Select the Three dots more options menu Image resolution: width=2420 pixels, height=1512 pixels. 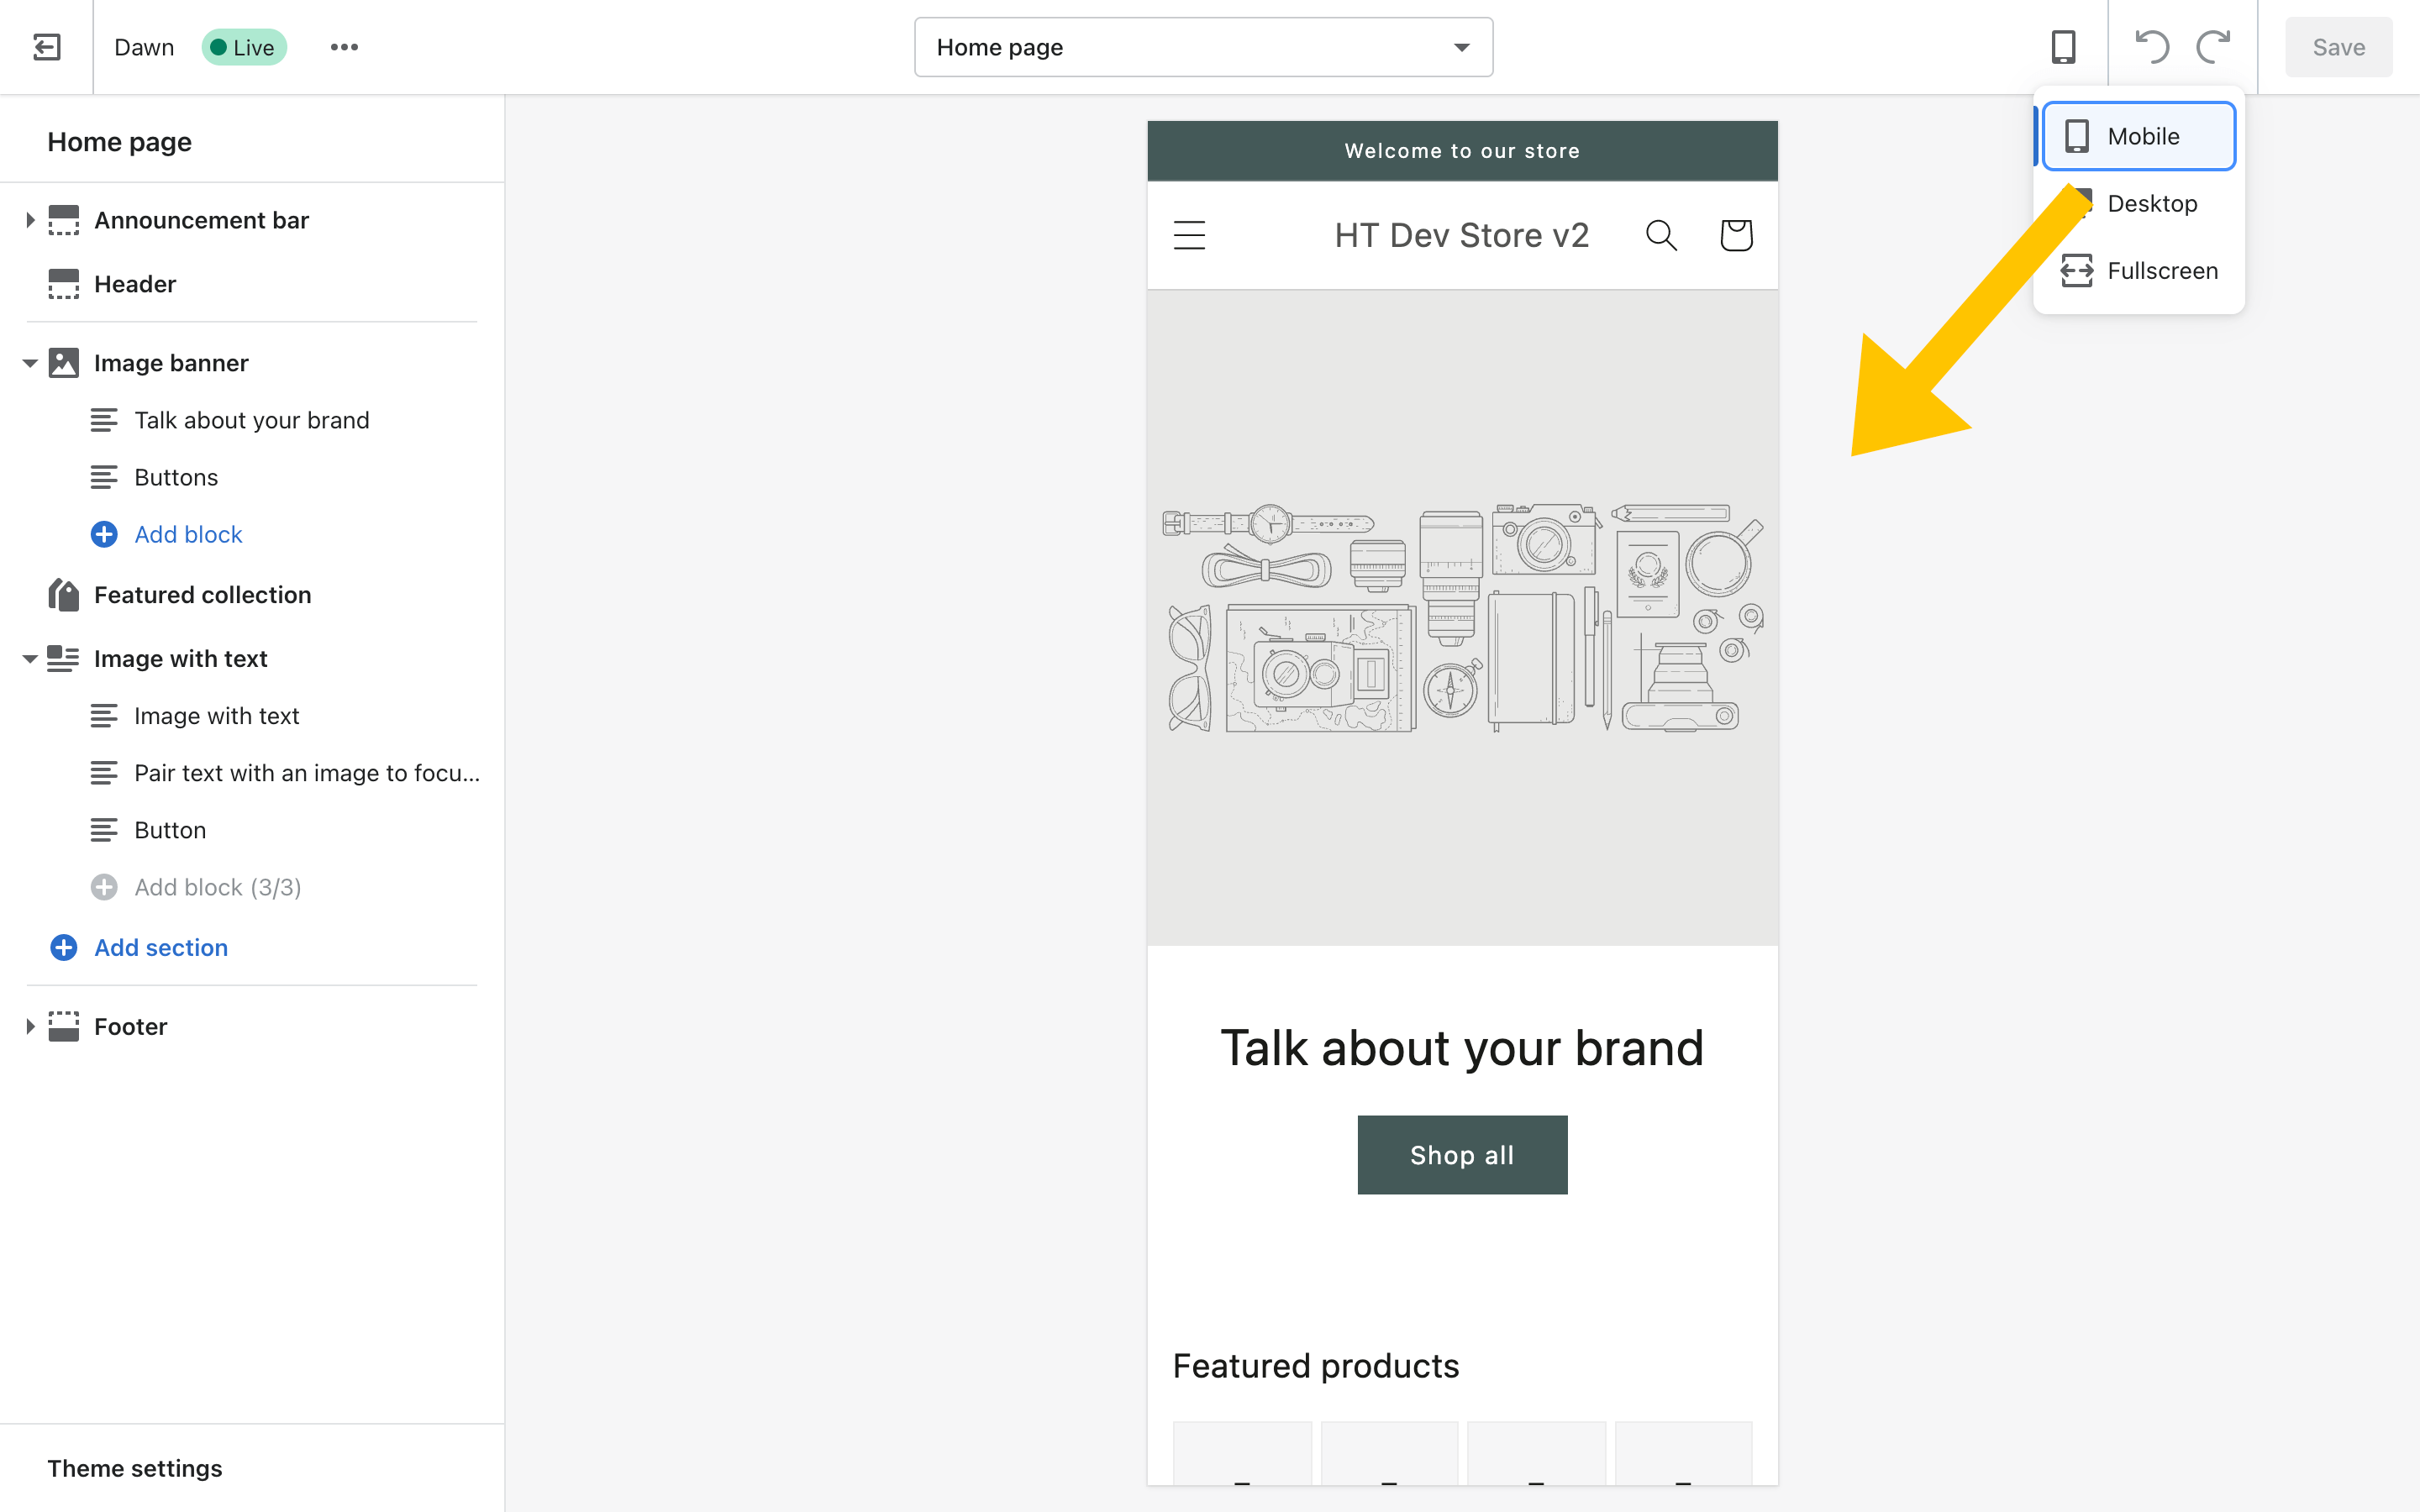(x=343, y=47)
